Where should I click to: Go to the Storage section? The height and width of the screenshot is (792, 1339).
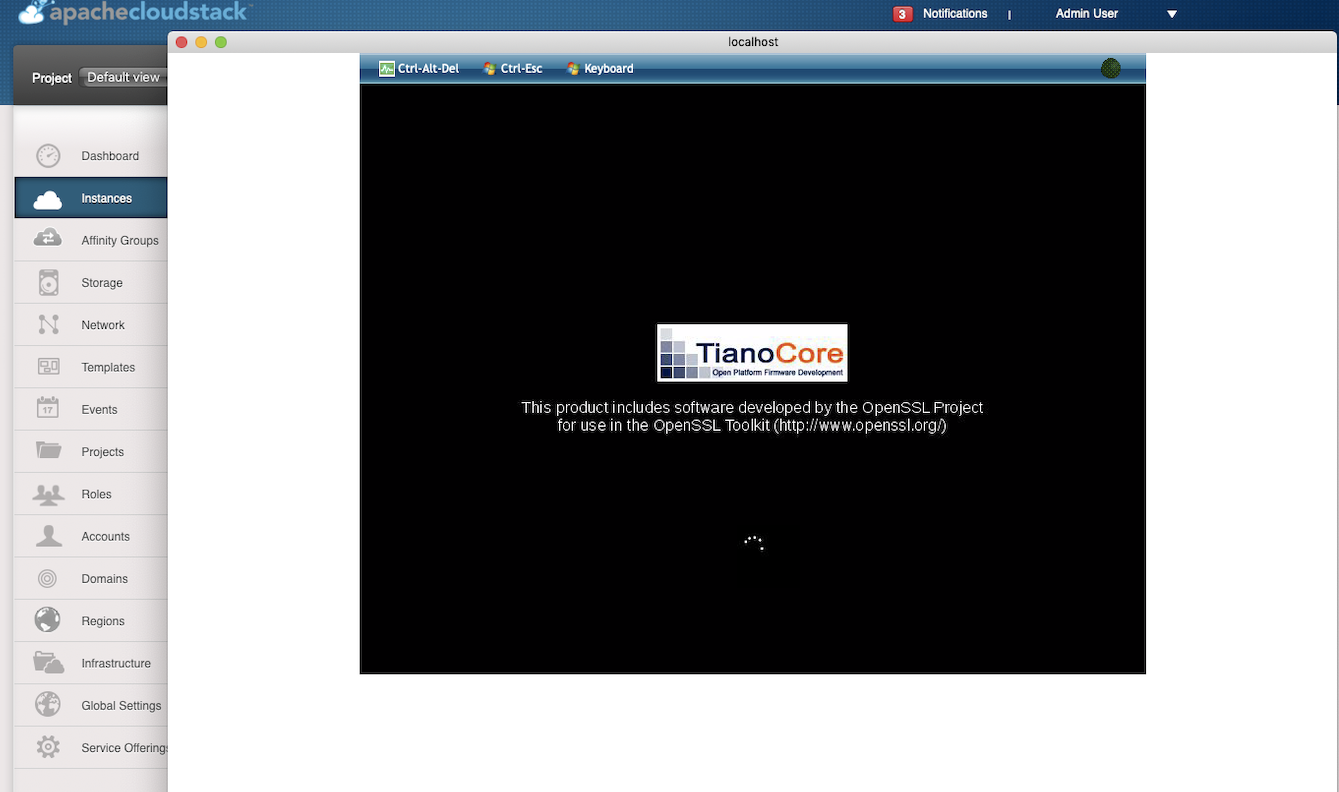pyautogui.click(x=91, y=283)
